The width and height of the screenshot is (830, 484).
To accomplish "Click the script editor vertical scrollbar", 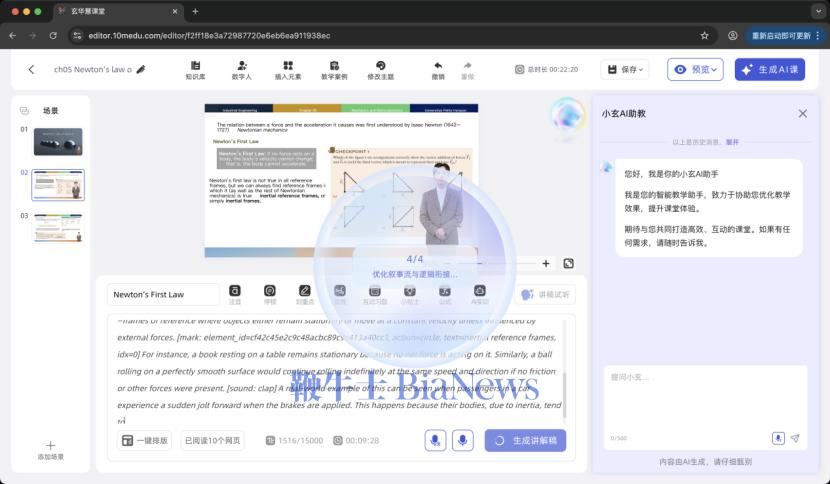I will pyautogui.click(x=564, y=395).
